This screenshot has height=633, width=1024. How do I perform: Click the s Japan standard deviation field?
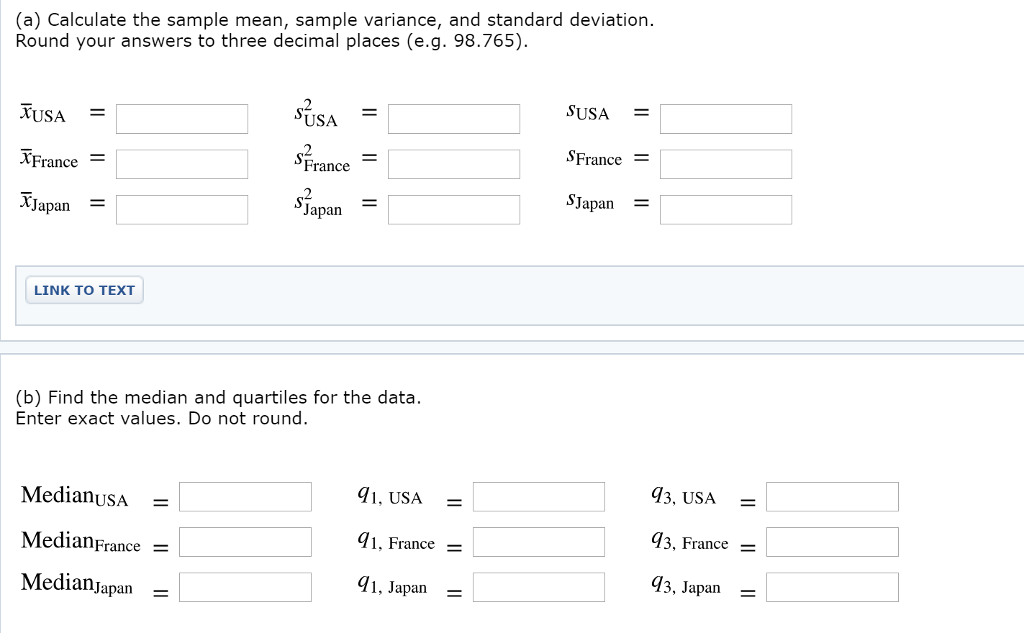[726, 209]
